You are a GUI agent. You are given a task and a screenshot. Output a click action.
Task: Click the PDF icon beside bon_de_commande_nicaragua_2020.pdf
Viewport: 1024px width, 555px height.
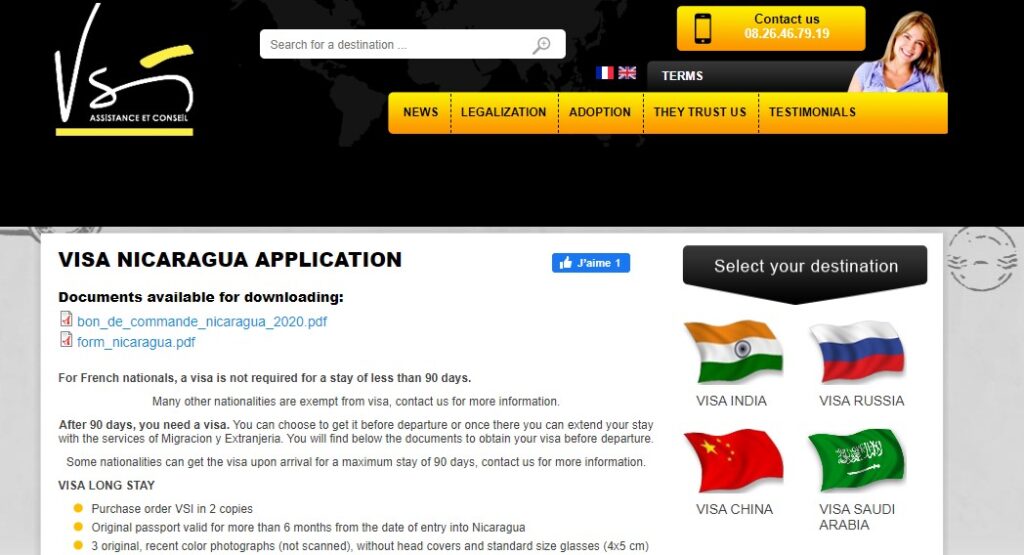[x=66, y=319]
